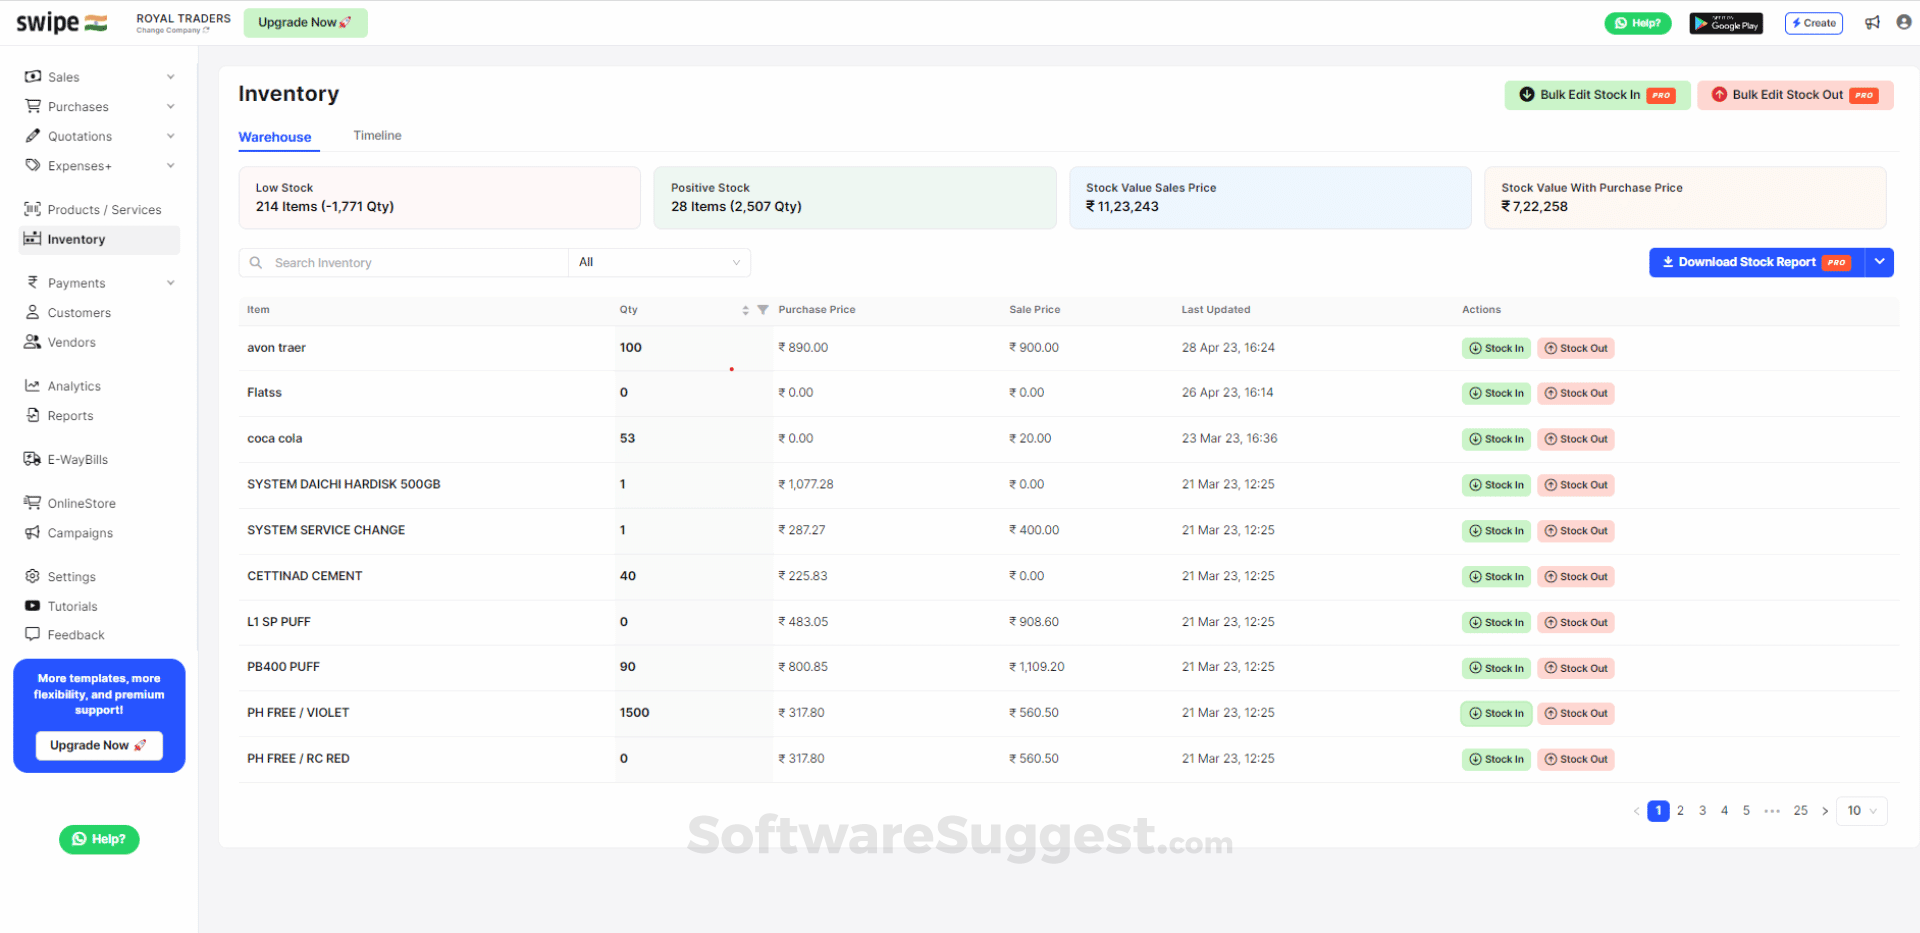This screenshot has height=933, width=1920.
Task: Select Products / Services in sidebar
Action: (x=105, y=209)
